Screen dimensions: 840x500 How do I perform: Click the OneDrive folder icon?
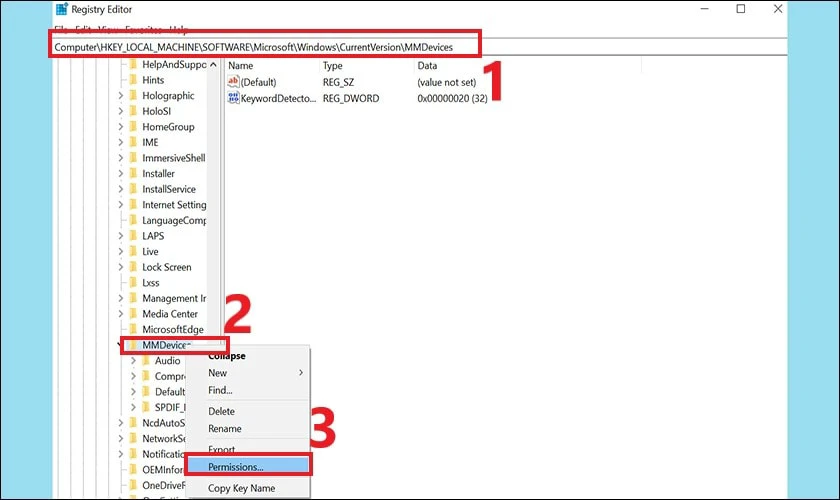tap(133, 485)
